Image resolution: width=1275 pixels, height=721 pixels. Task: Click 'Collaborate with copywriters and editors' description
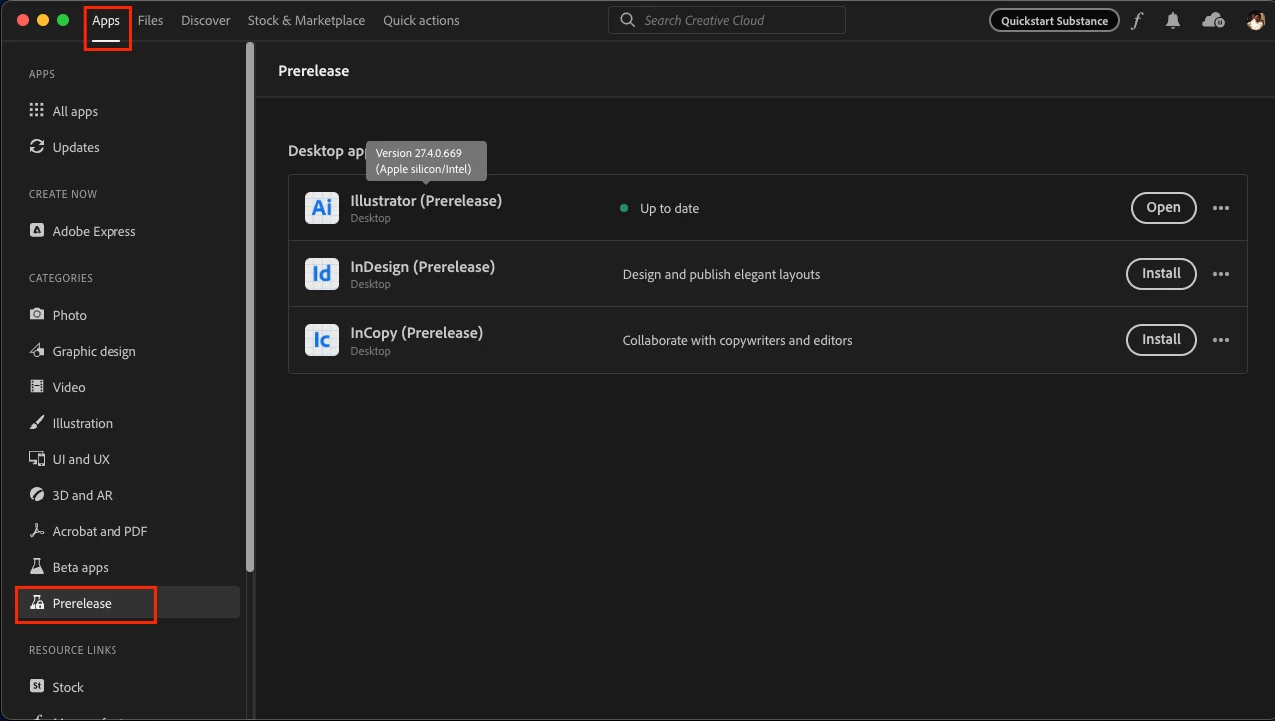tap(737, 341)
